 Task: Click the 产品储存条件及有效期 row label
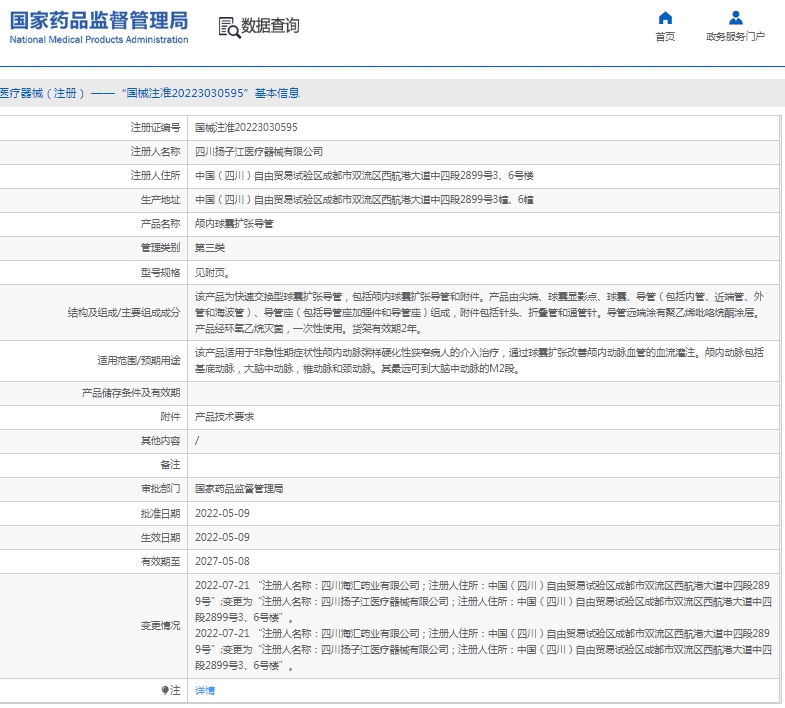(x=131, y=393)
